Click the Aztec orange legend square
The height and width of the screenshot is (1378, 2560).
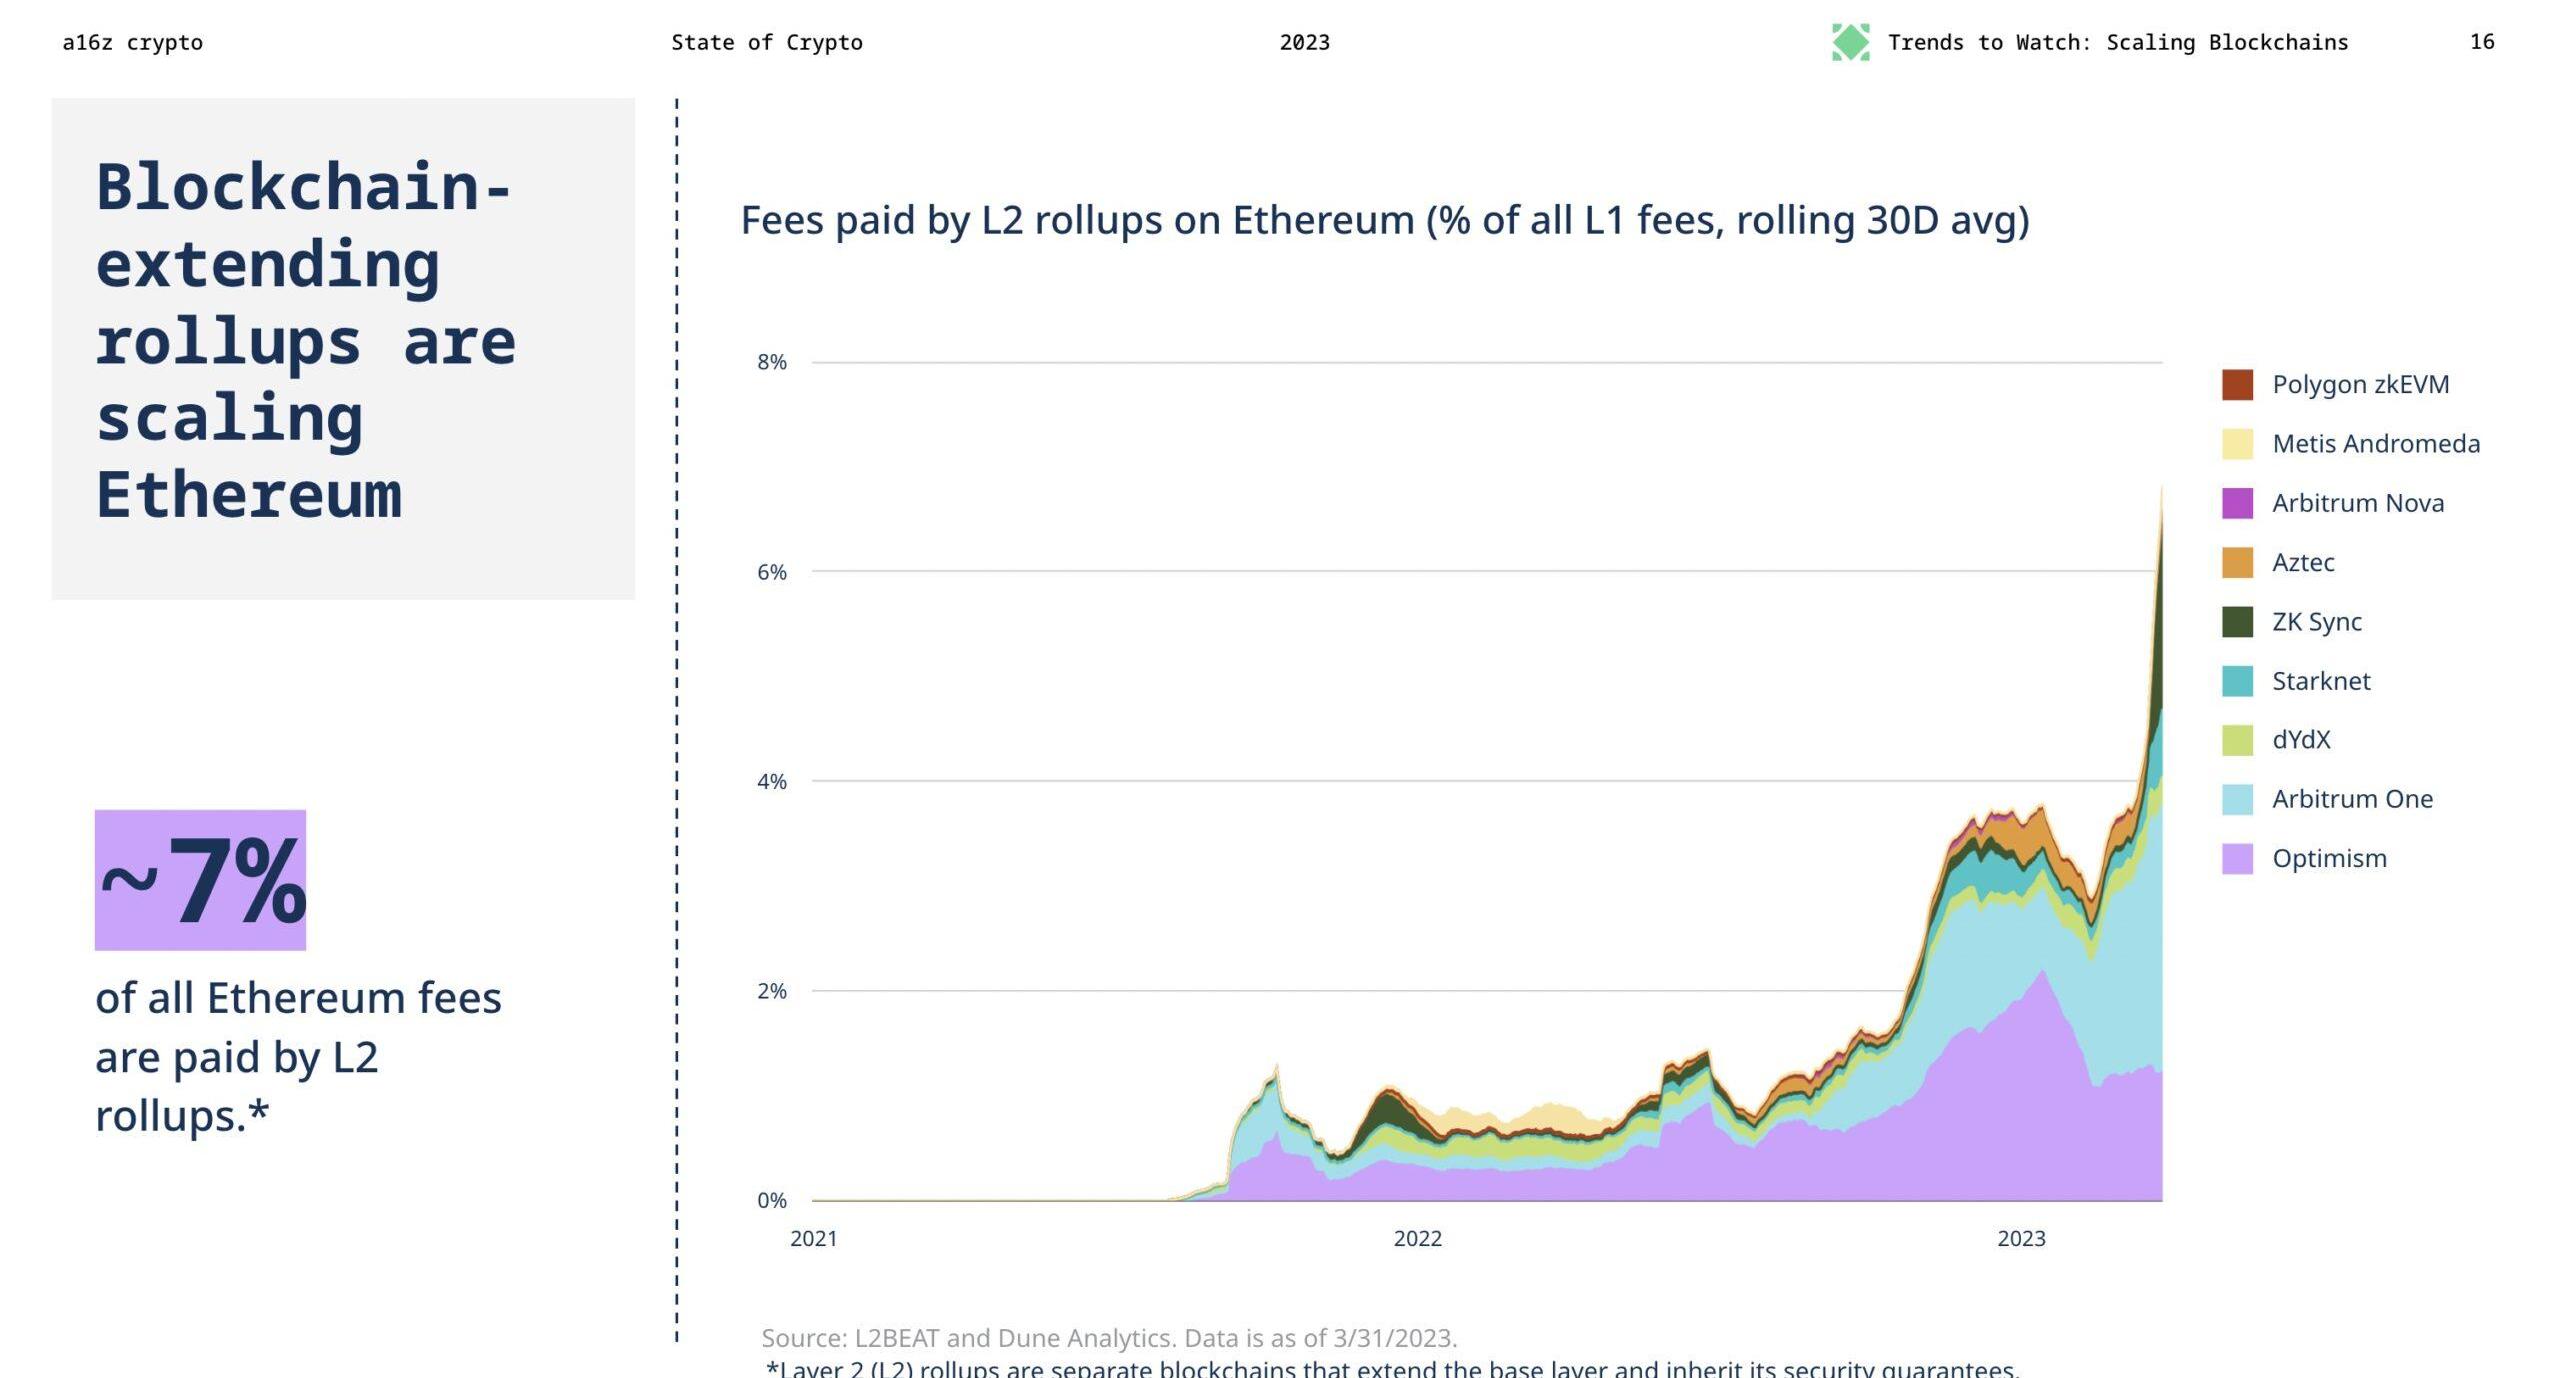tap(2237, 562)
